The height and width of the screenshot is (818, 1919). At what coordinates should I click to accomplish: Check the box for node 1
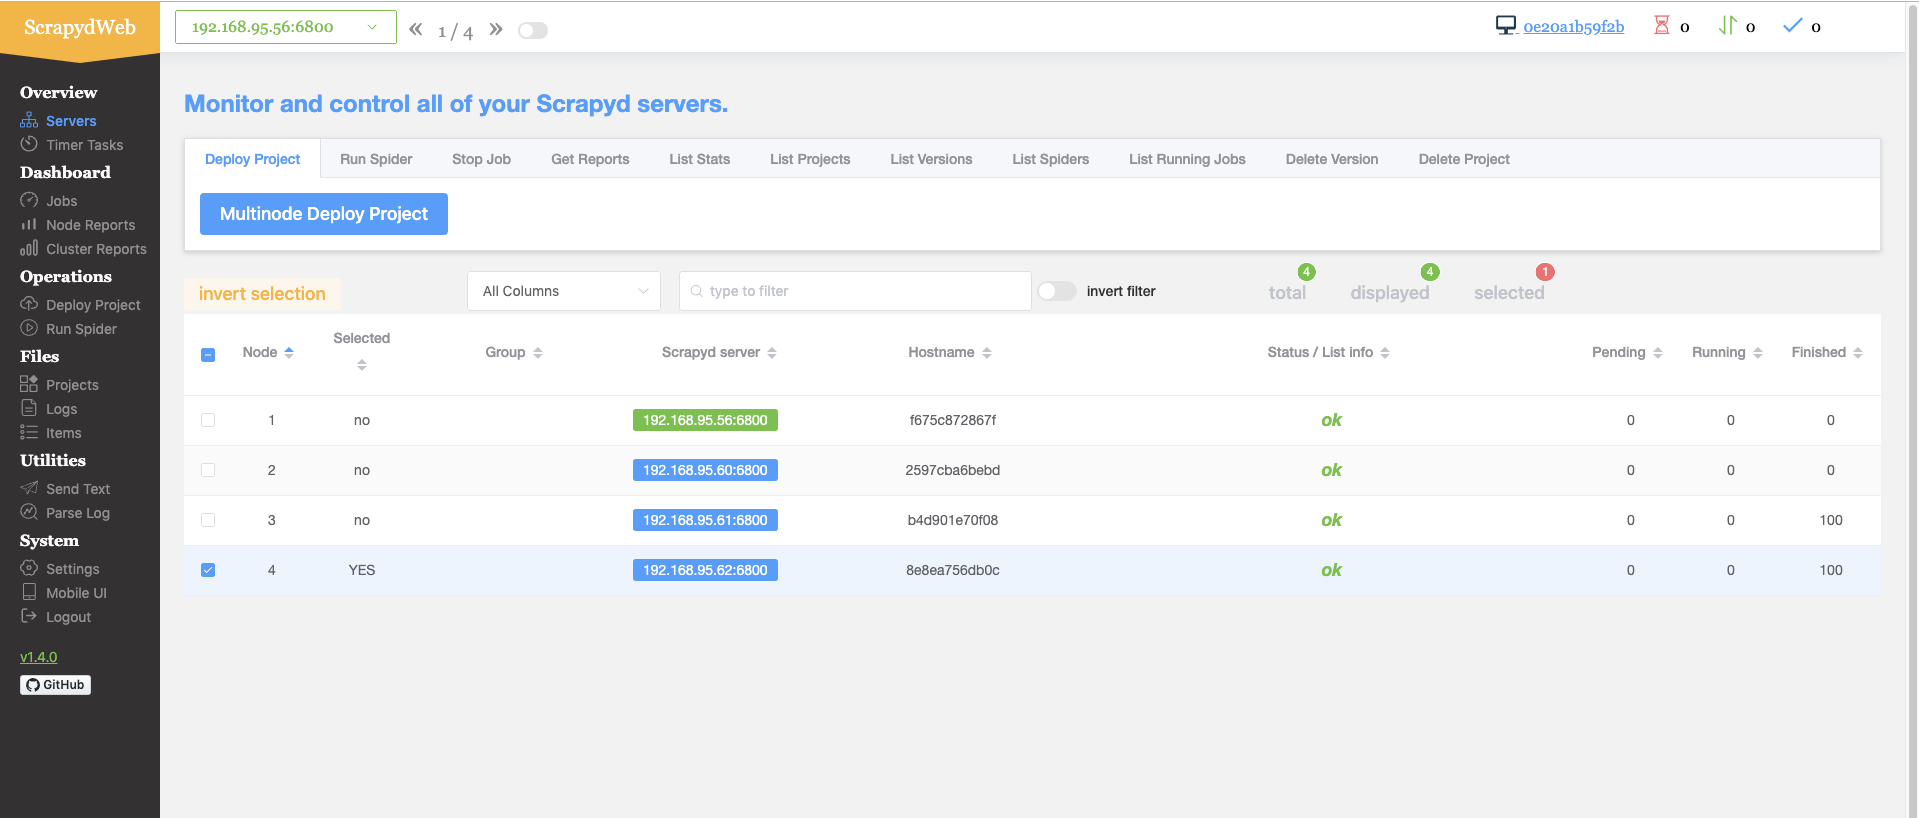[x=208, y=420]
